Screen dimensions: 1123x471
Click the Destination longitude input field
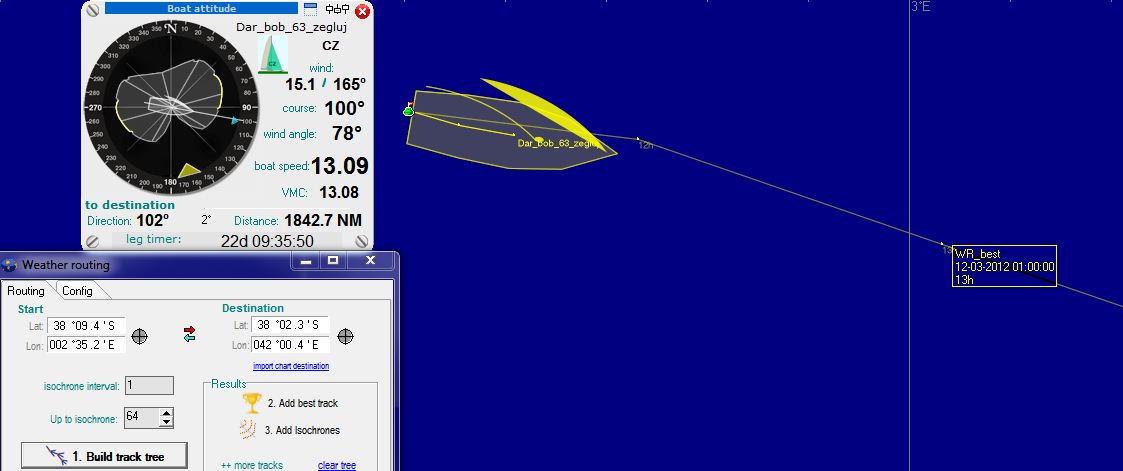click(x=290, y=345)
